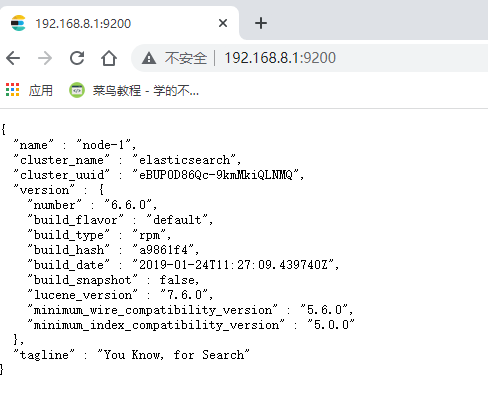Image resolution: width=488 pixels, height=404 pixels.
Task: Click the "elasticsearch" cluster name value
Action: click(x=184, y=160)
